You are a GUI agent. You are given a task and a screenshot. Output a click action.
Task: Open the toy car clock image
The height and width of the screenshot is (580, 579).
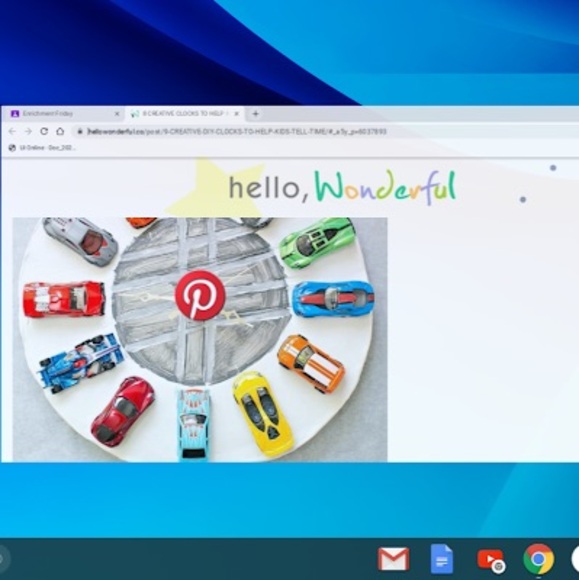point(200,340)
